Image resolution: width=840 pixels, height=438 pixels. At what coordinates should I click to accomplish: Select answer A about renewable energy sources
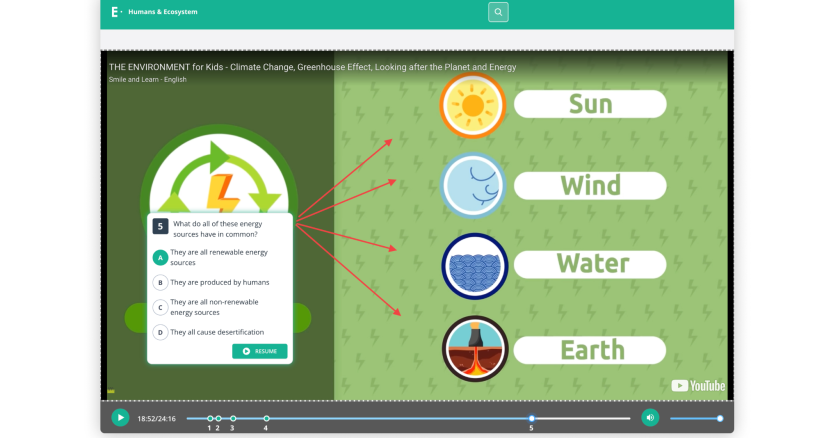coord(159,257)
